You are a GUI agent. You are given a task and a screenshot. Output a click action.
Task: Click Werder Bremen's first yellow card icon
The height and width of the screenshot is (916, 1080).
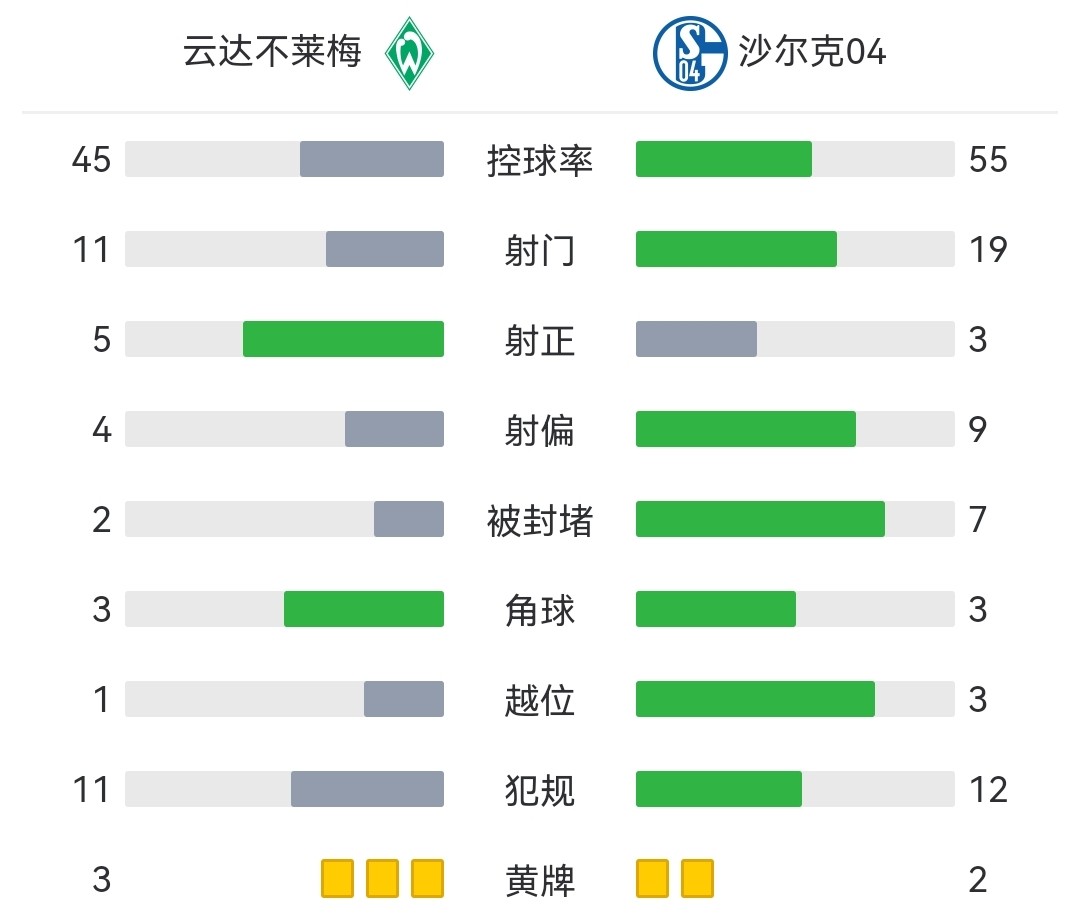tap(338, 879)
